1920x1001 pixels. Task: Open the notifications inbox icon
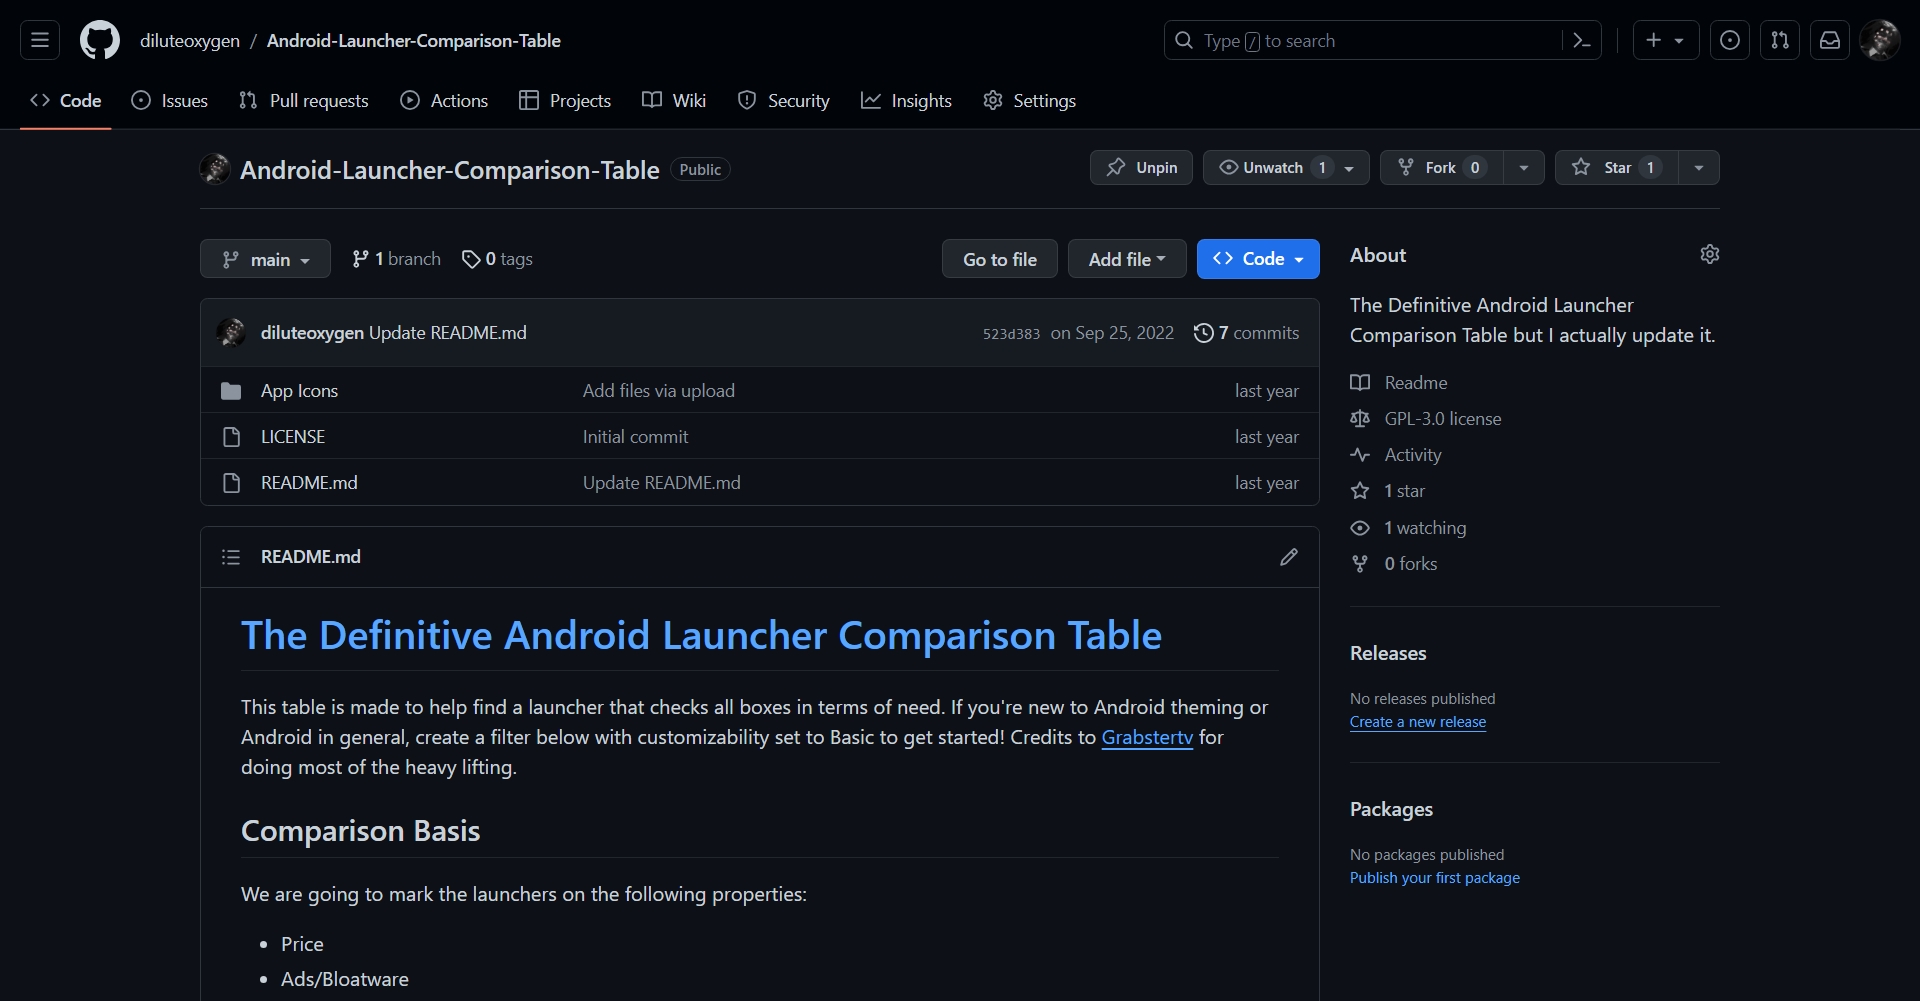pos(1830,41)
